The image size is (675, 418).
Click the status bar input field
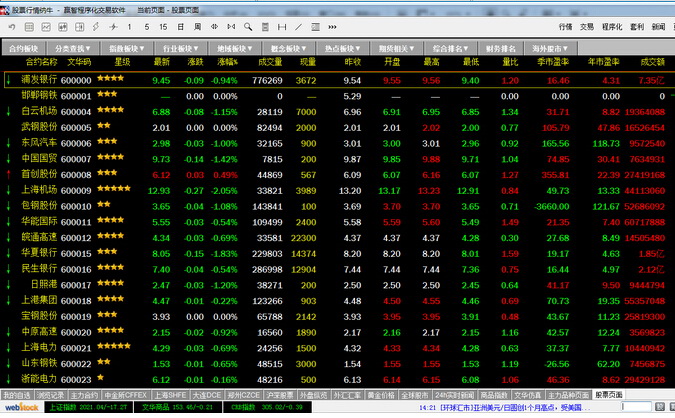[x=637, y=407]
